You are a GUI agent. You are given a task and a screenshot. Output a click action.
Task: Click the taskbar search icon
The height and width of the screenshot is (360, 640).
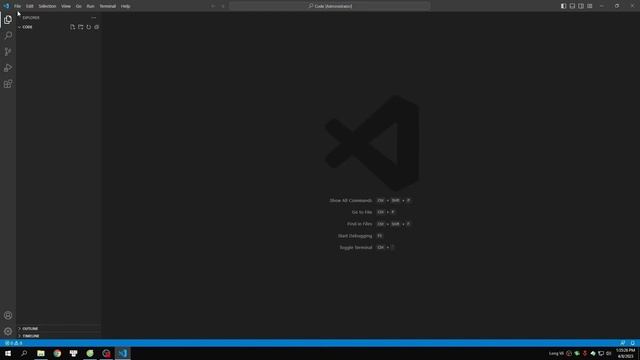click(x=24, y=353)
